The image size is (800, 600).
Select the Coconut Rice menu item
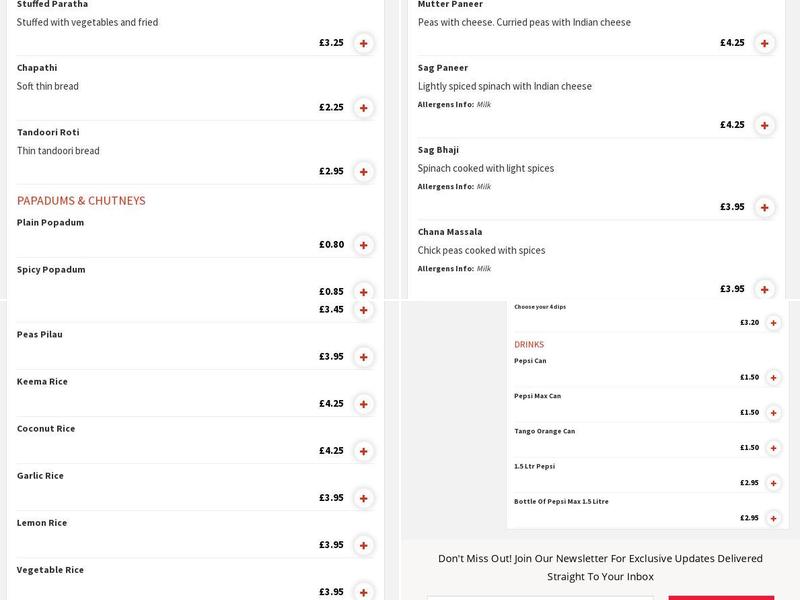[x=45, y=427]
